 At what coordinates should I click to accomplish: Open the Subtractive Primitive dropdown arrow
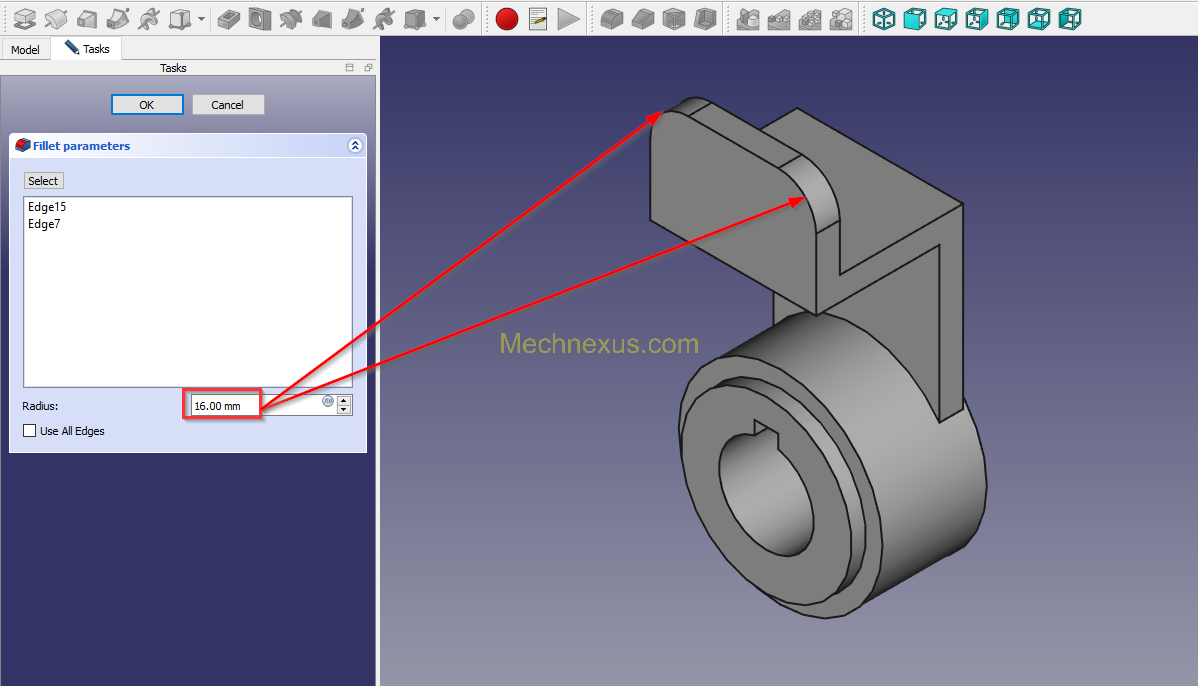point(436,19)
